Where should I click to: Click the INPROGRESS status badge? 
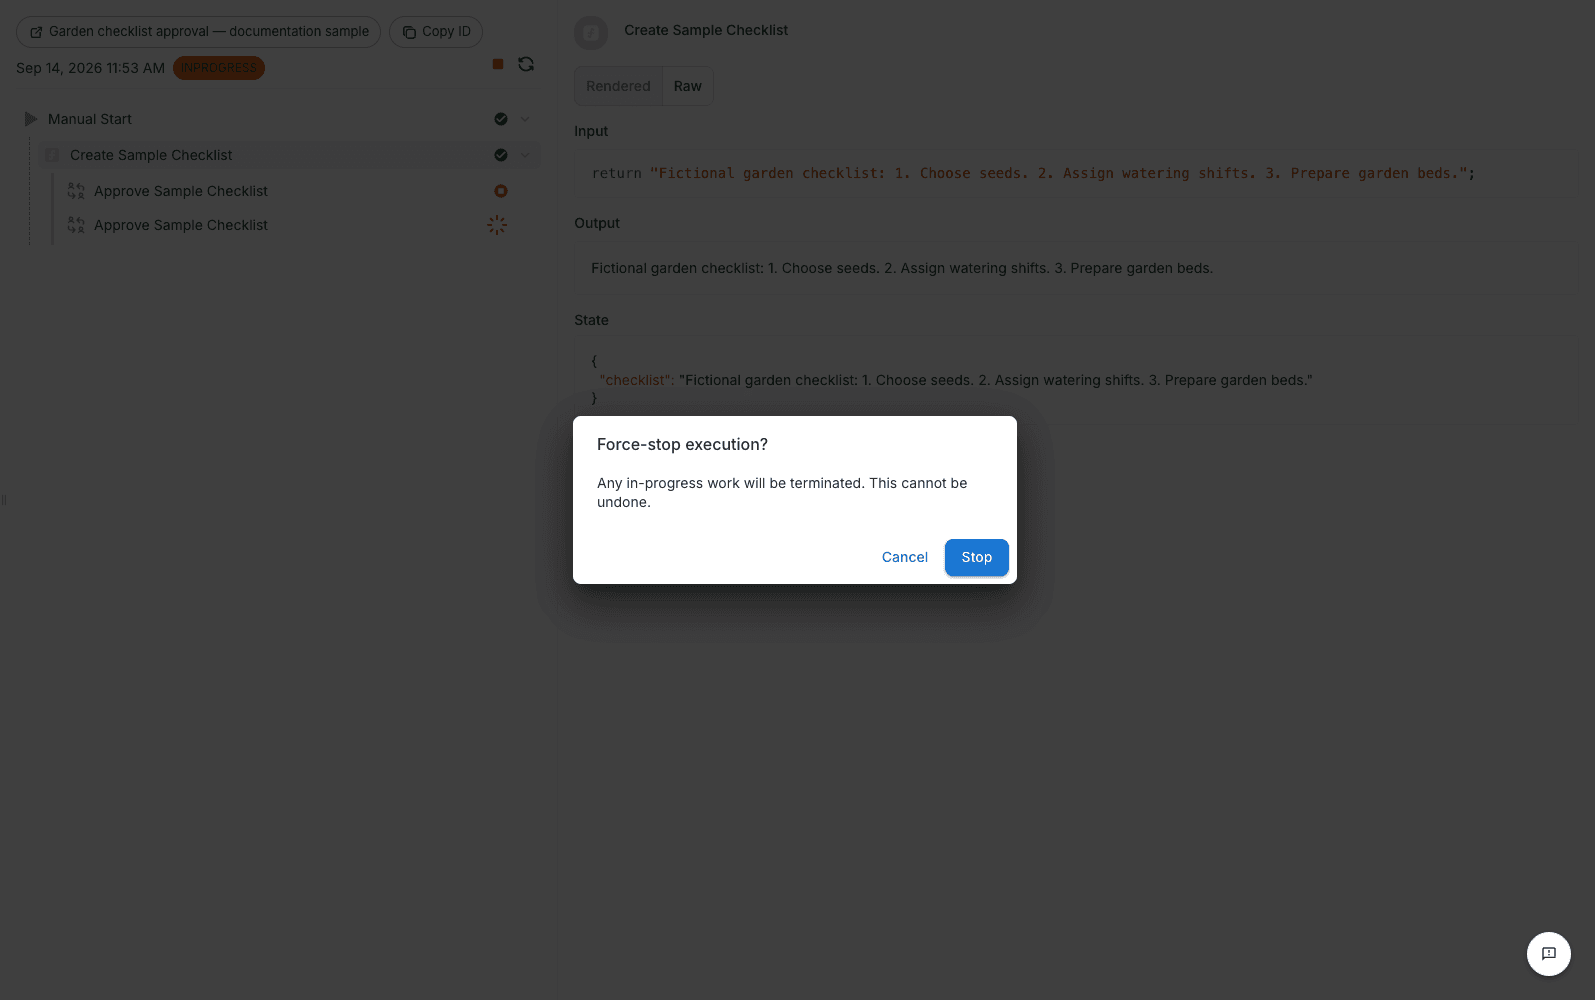219,68
